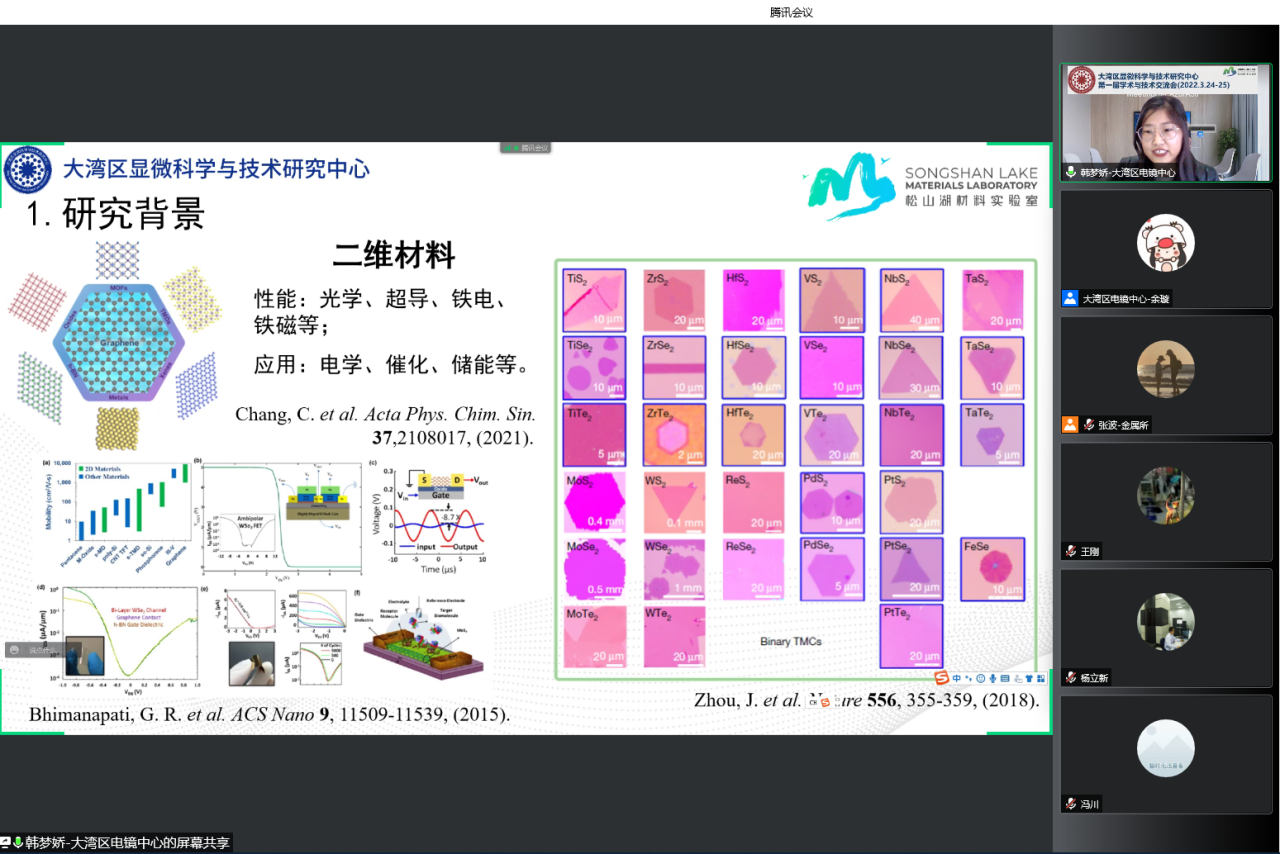Click the FeSe image in shared slide
The height and width of the screenshot is (854, 1280).
click(993, 568)
